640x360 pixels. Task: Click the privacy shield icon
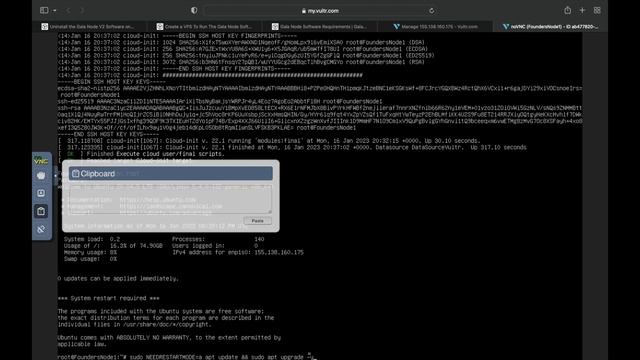(x=194, y=10)
